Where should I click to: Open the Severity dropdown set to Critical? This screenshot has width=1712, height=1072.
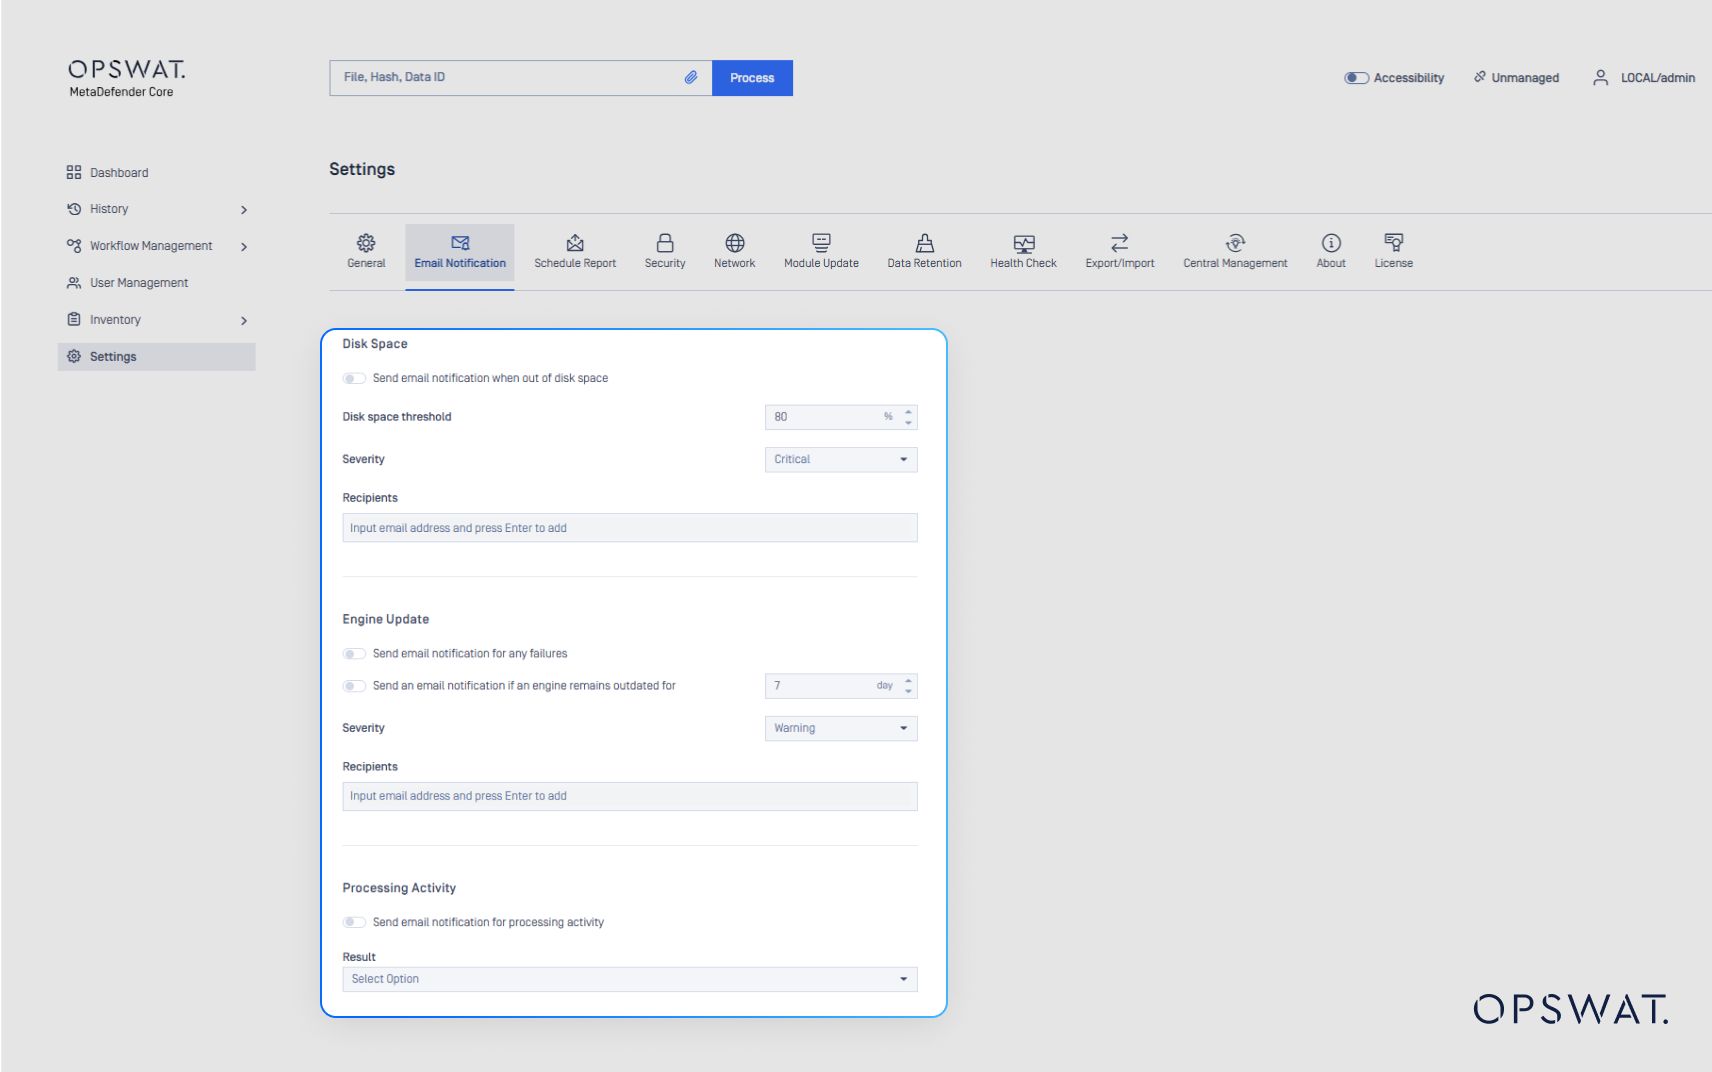point(840,459)
